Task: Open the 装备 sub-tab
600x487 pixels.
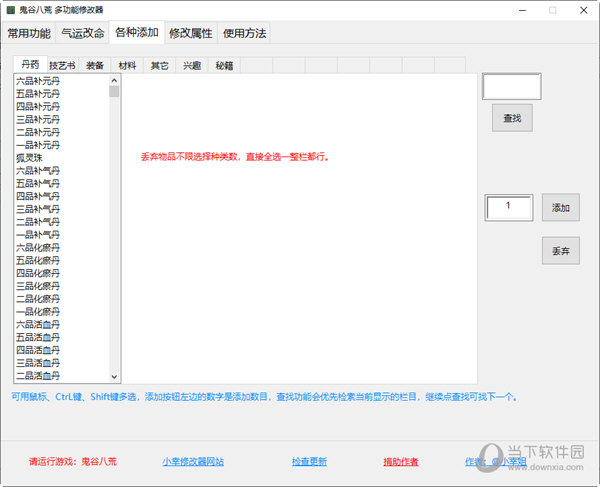Action: [x=95, y=65]
